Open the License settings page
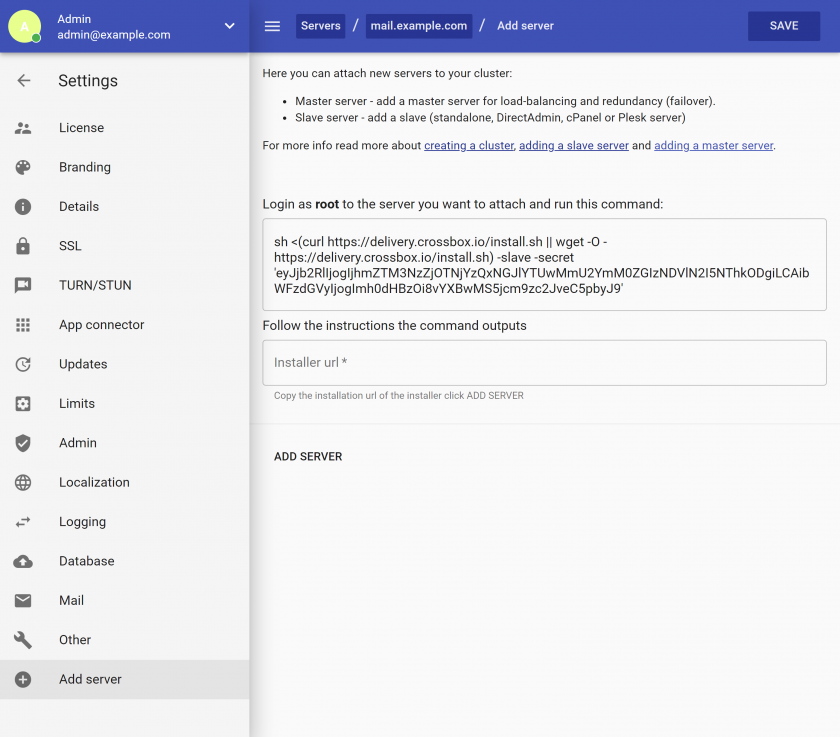The height and width of the screenshot is (737, 840). click(124, 128)
